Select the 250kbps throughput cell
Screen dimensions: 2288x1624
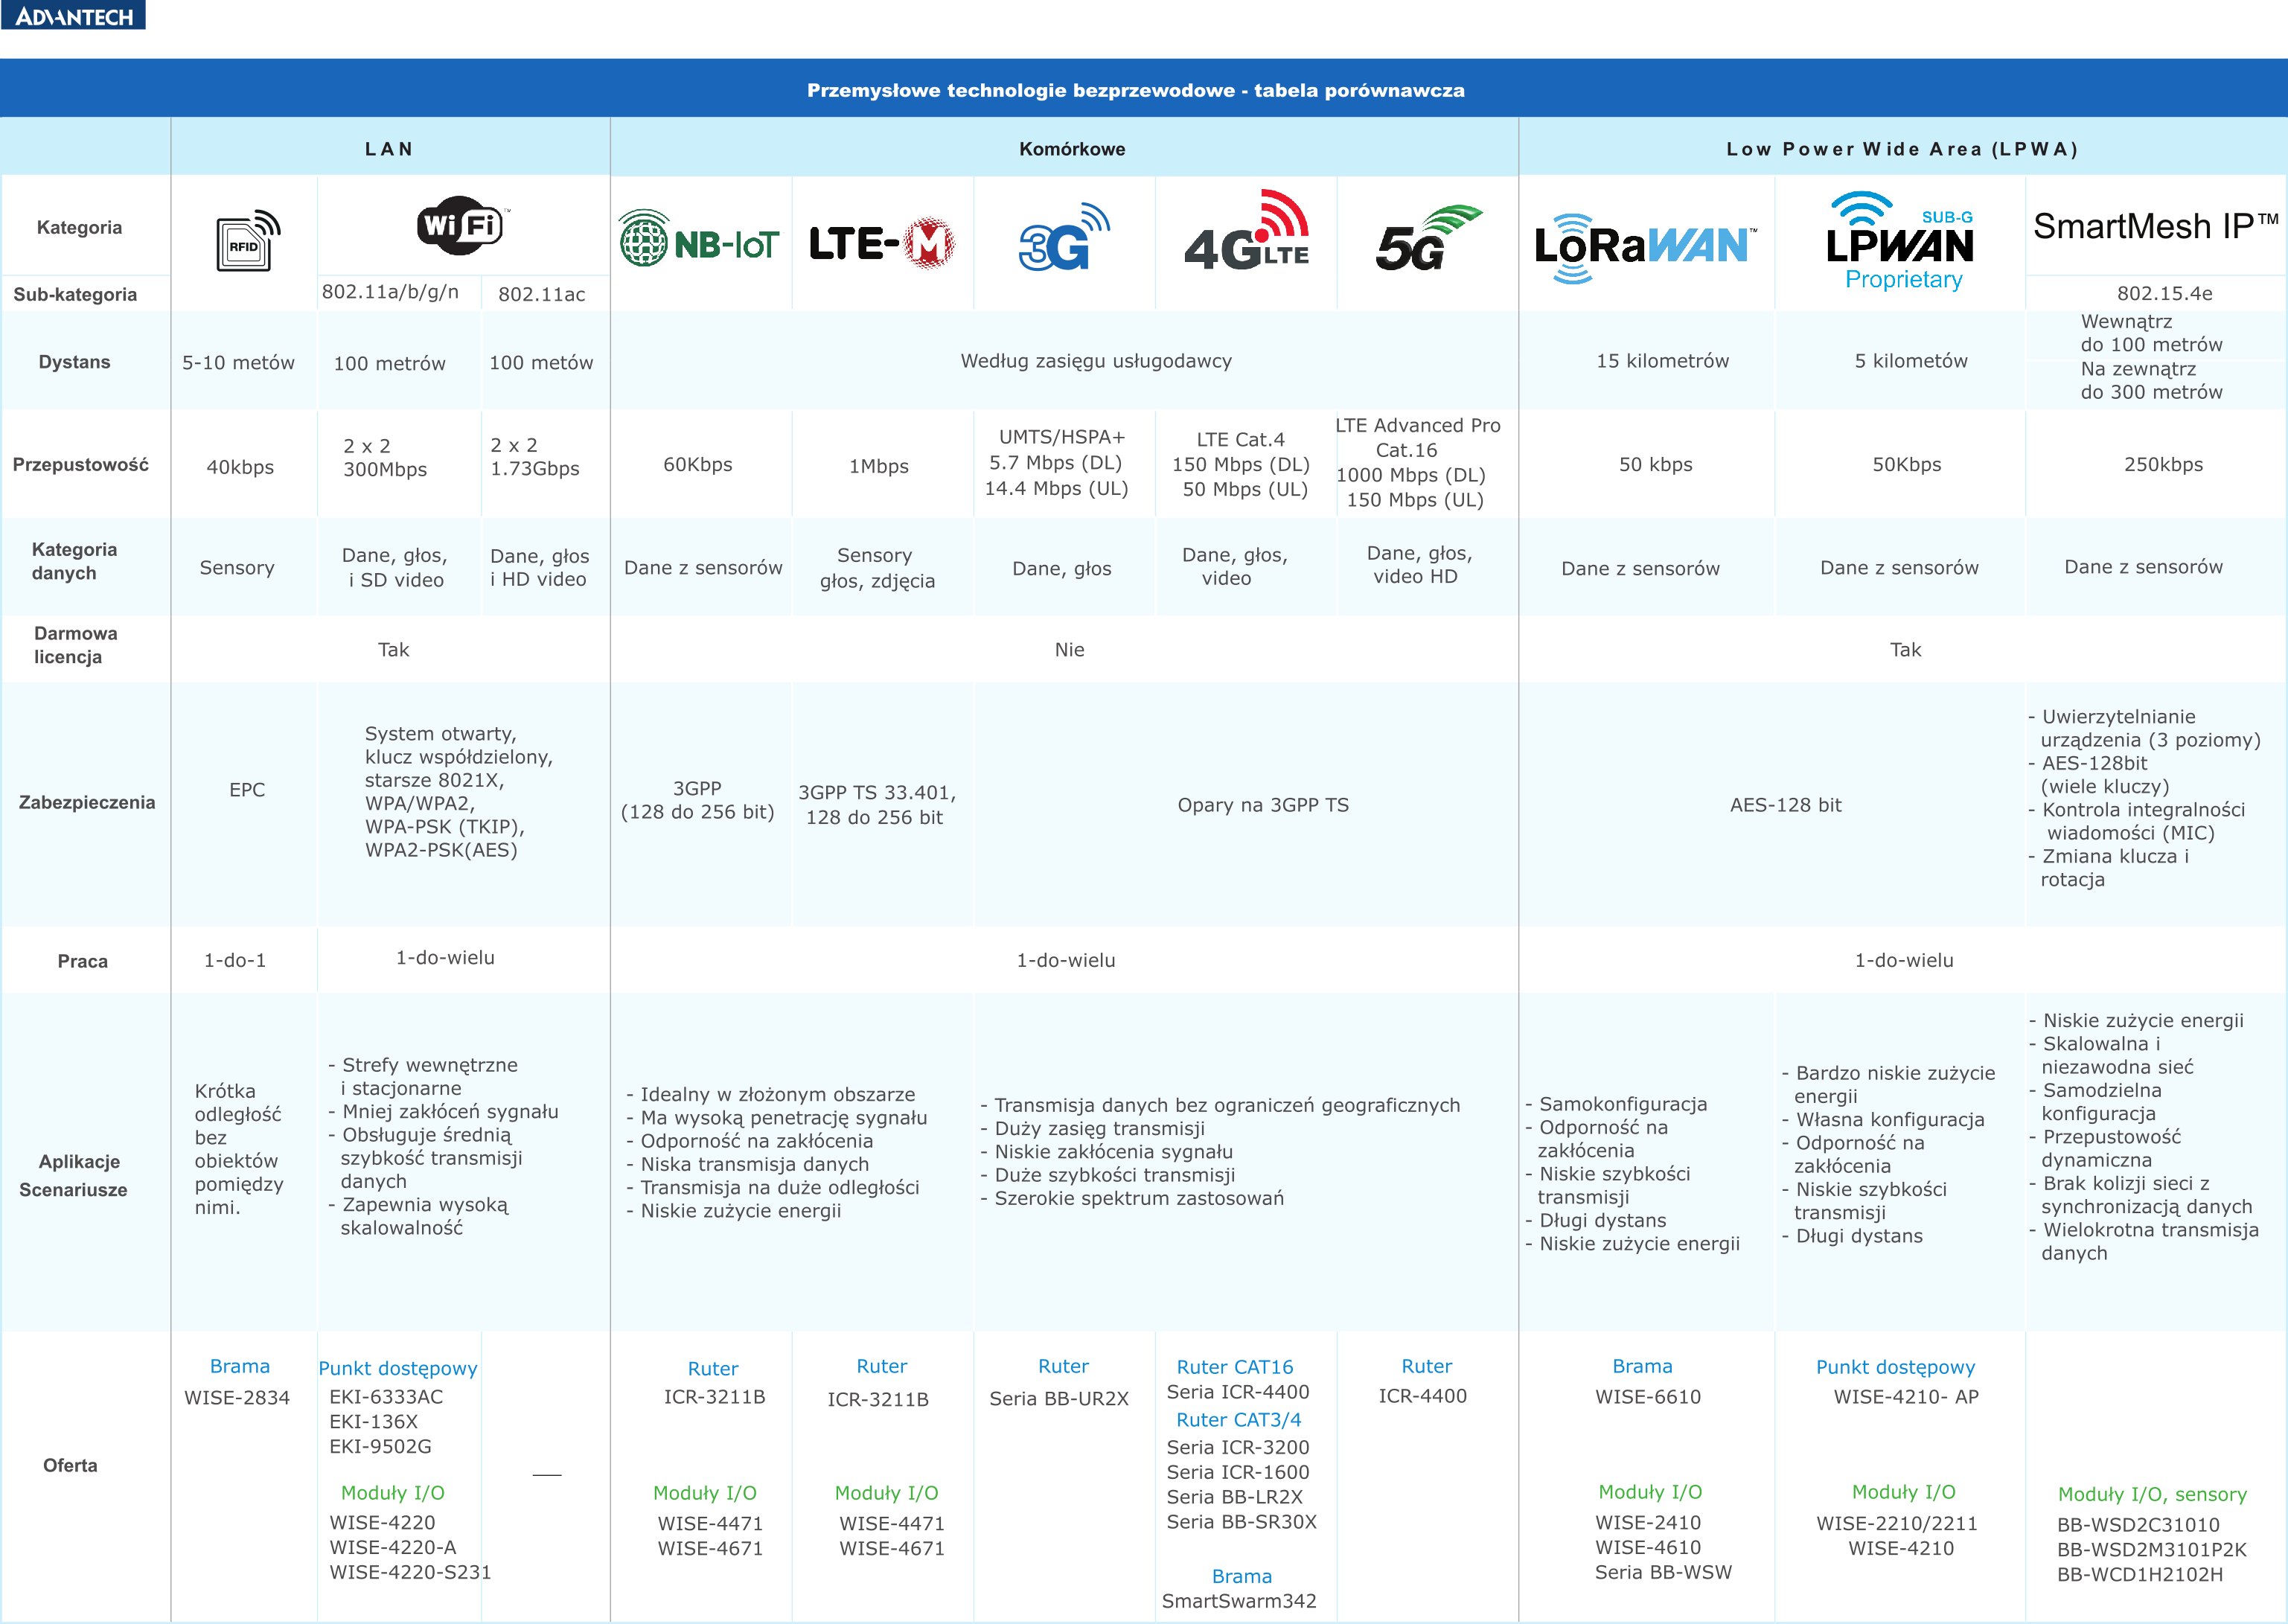(2164, 465)
